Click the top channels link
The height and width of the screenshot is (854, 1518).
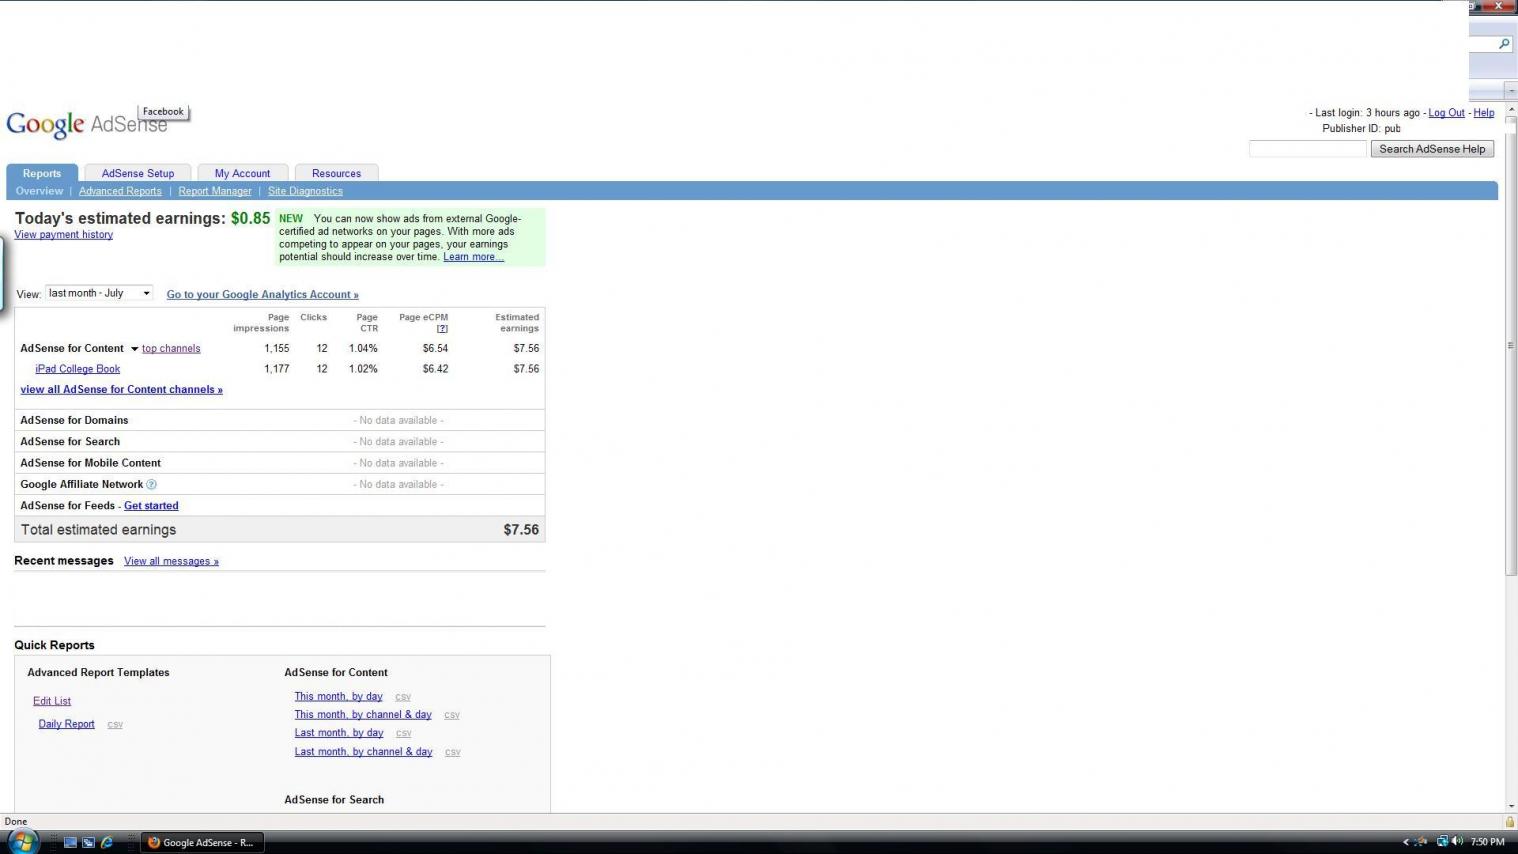[171, 349]
